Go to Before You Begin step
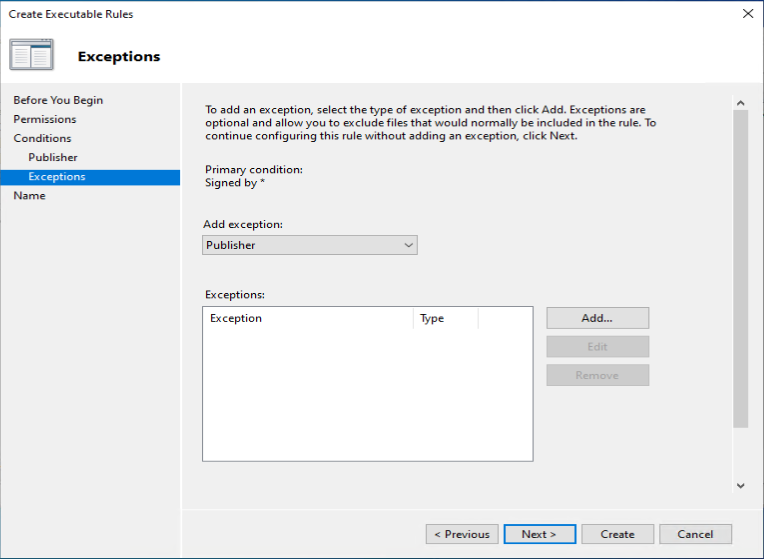 tap(58, 100)
